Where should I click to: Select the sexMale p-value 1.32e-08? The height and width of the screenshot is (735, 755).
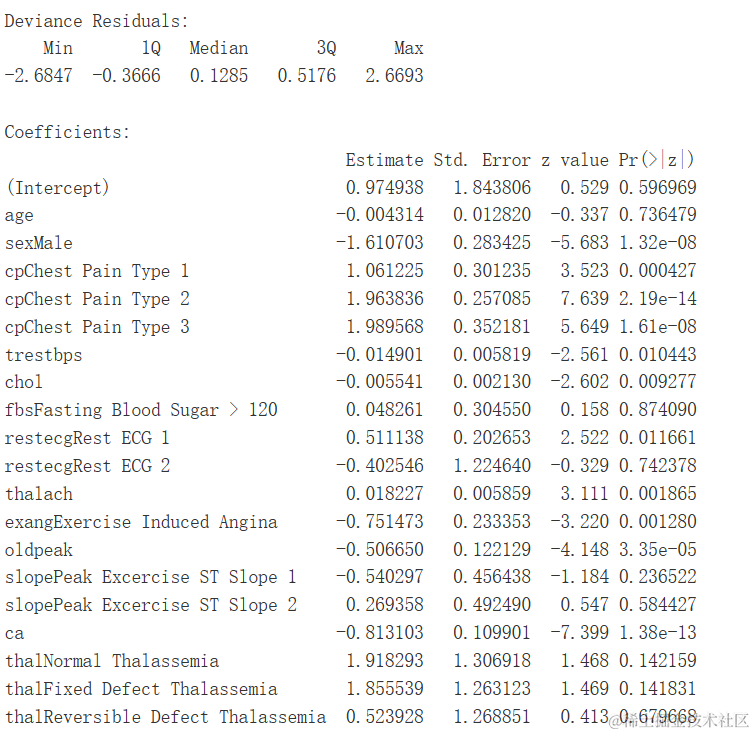click(x=658, y=243)
